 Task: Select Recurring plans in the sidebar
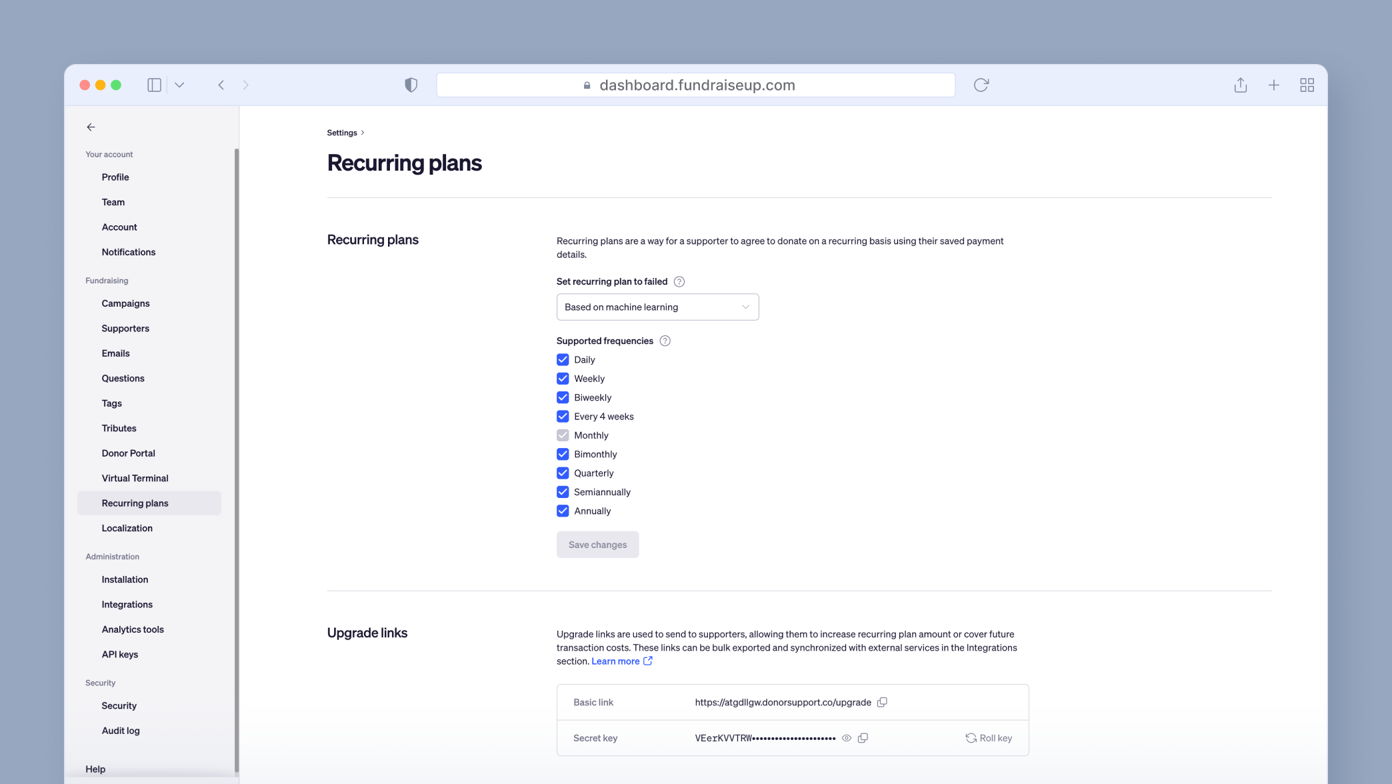(149, 503)
